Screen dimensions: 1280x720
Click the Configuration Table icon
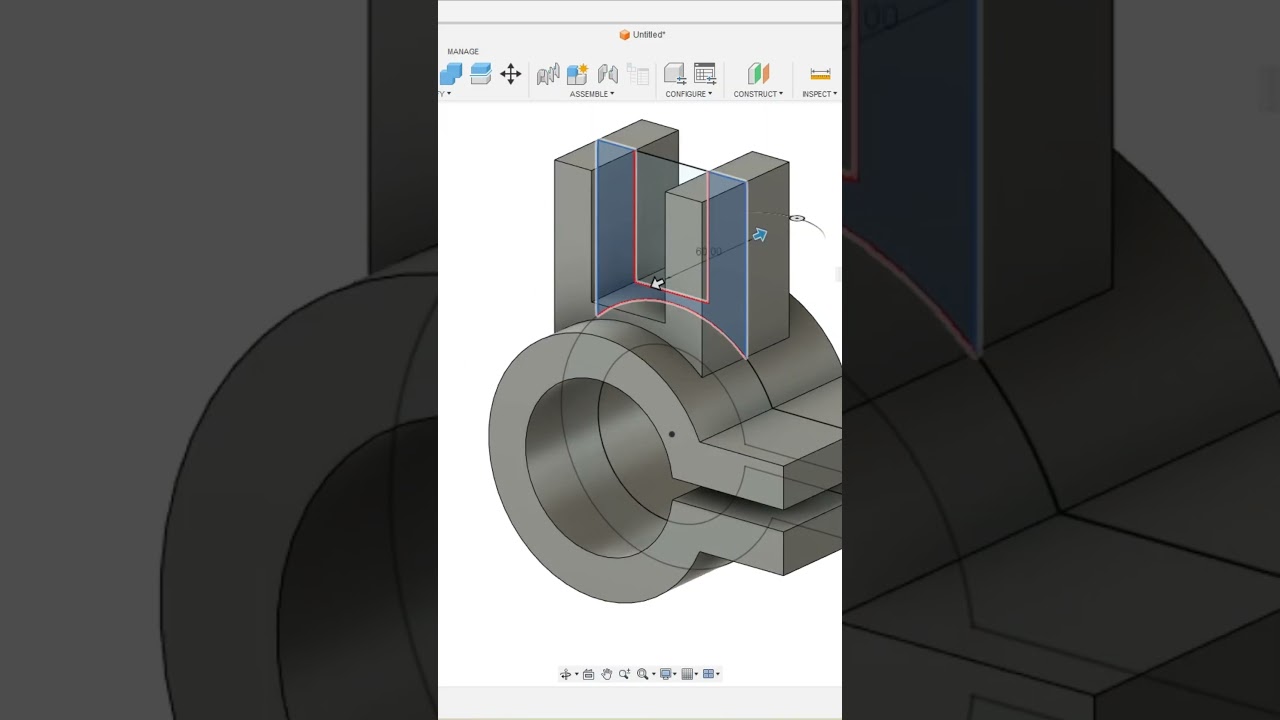(705, 74)
